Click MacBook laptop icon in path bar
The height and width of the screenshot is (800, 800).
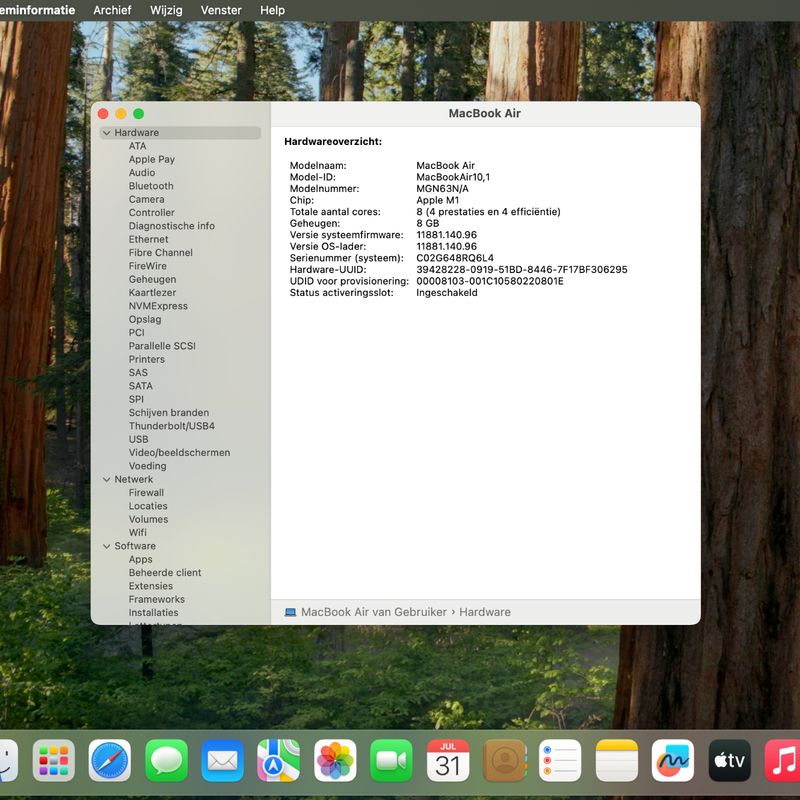[290, 612]
